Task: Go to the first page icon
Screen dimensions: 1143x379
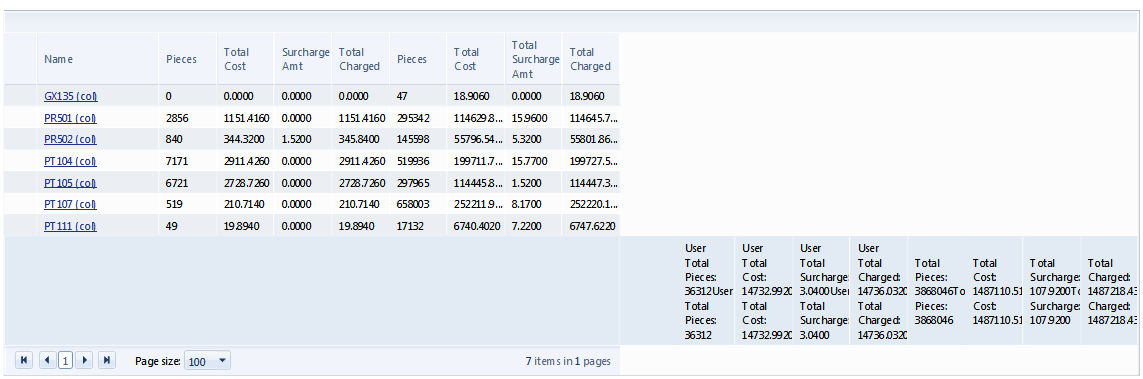Action: (24, 360)
